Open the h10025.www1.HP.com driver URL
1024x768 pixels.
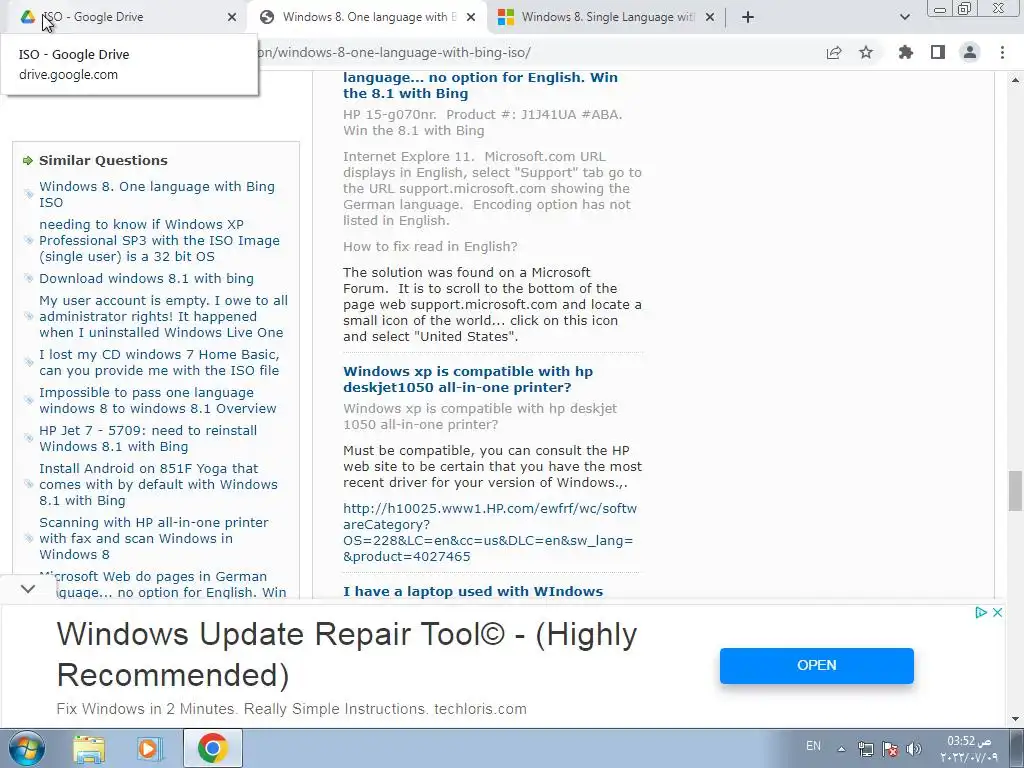coord(490,532)
